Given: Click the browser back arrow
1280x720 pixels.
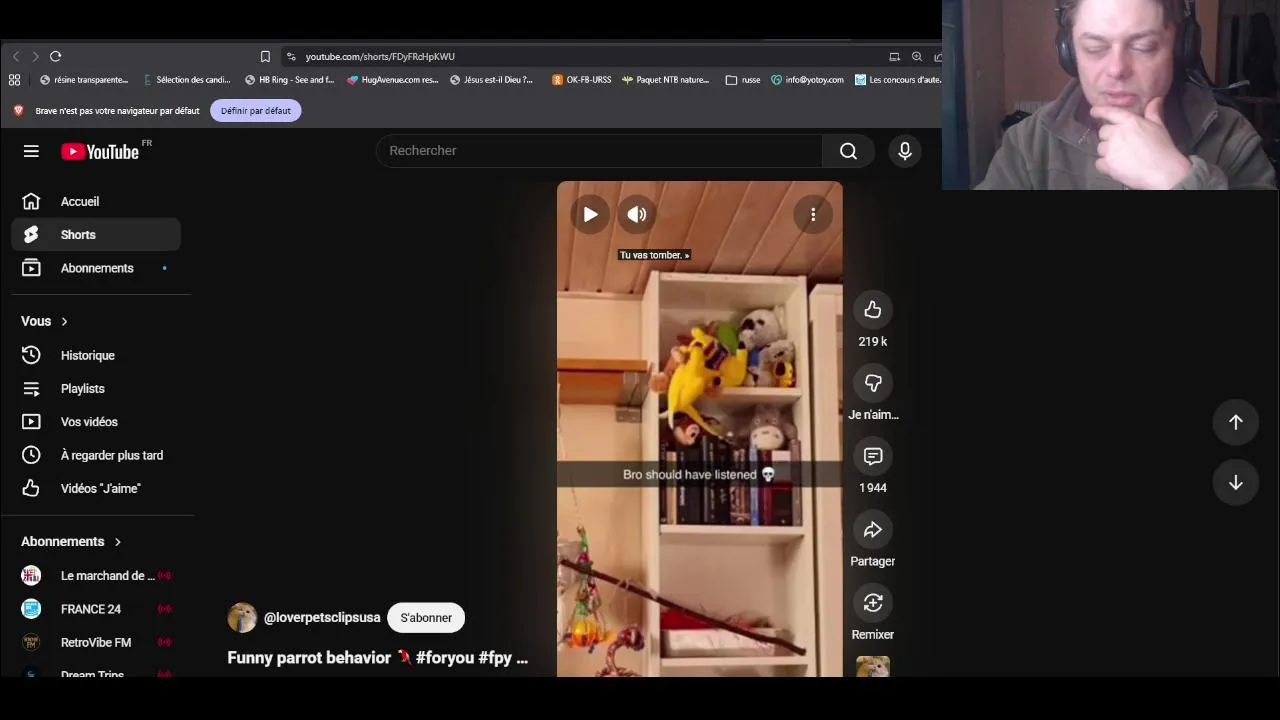Looking at the screenshot, I should (x=16, y=57).
